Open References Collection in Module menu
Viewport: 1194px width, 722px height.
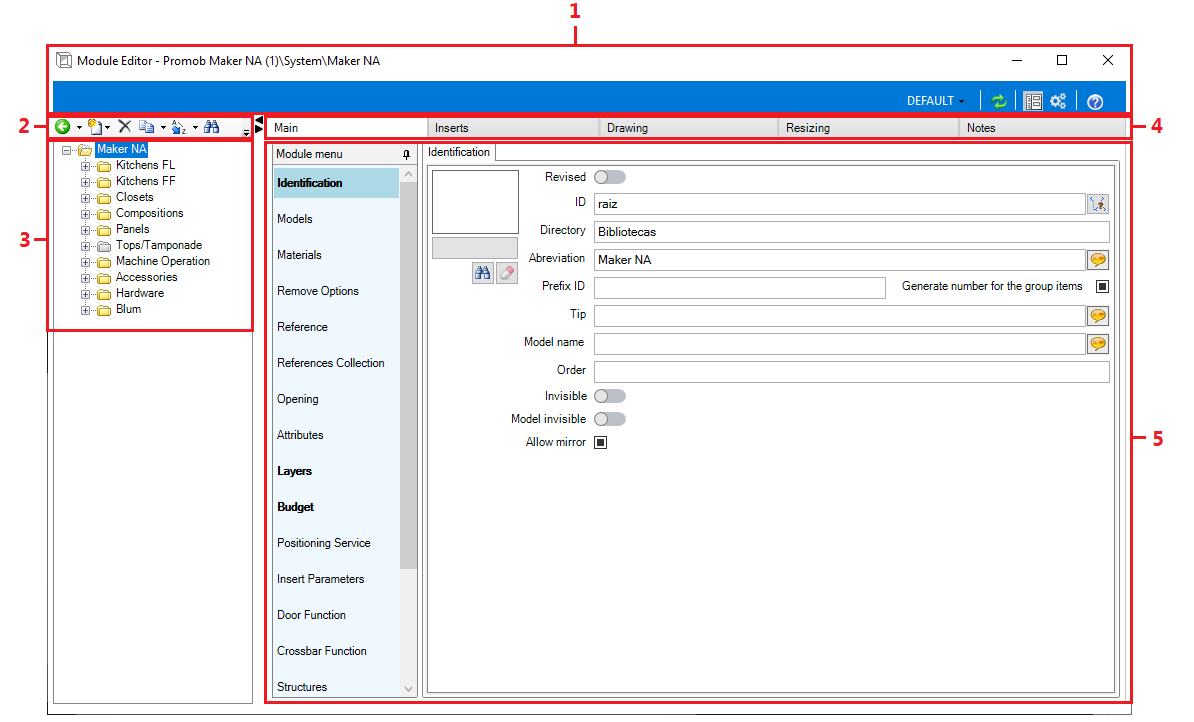point(336,363)
